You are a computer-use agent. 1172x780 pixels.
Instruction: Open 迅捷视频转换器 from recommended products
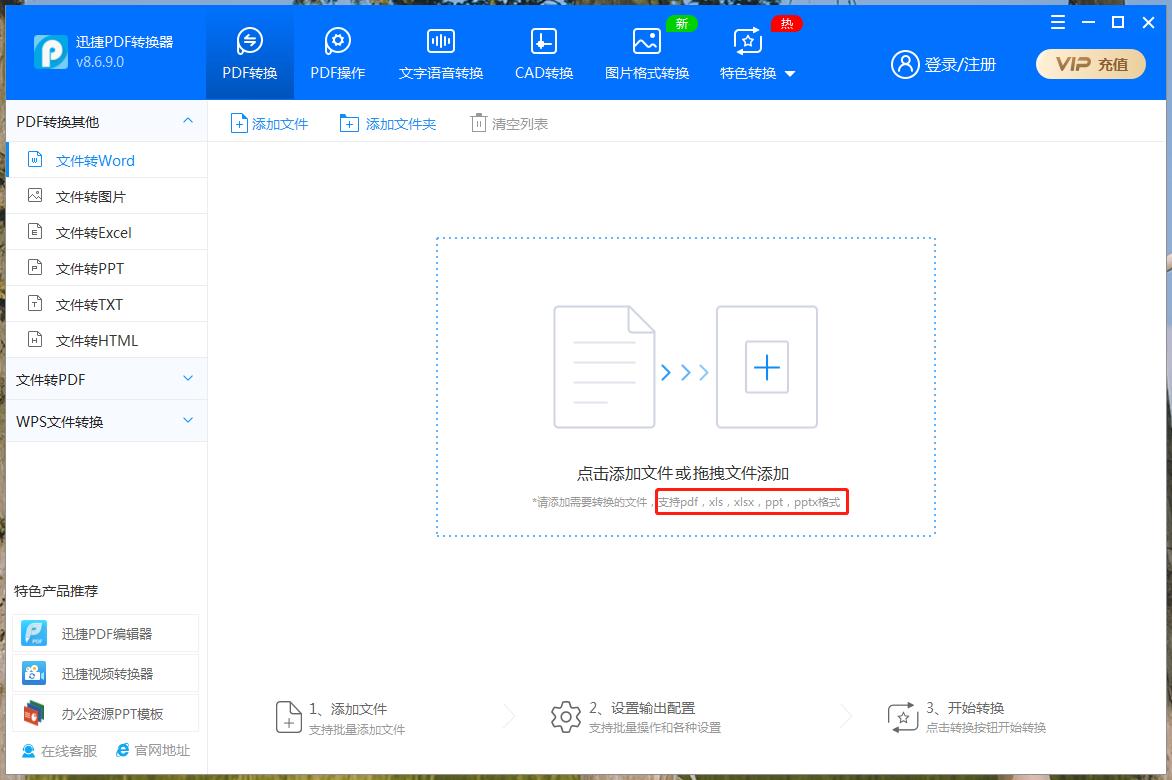point(105,671)
